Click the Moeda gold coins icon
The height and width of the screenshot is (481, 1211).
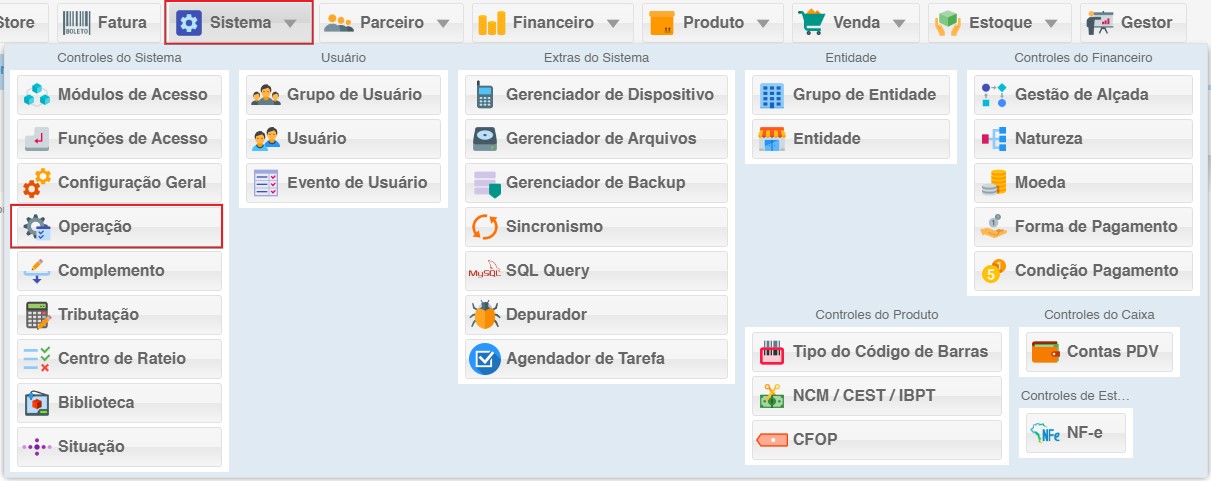[994, 183]
